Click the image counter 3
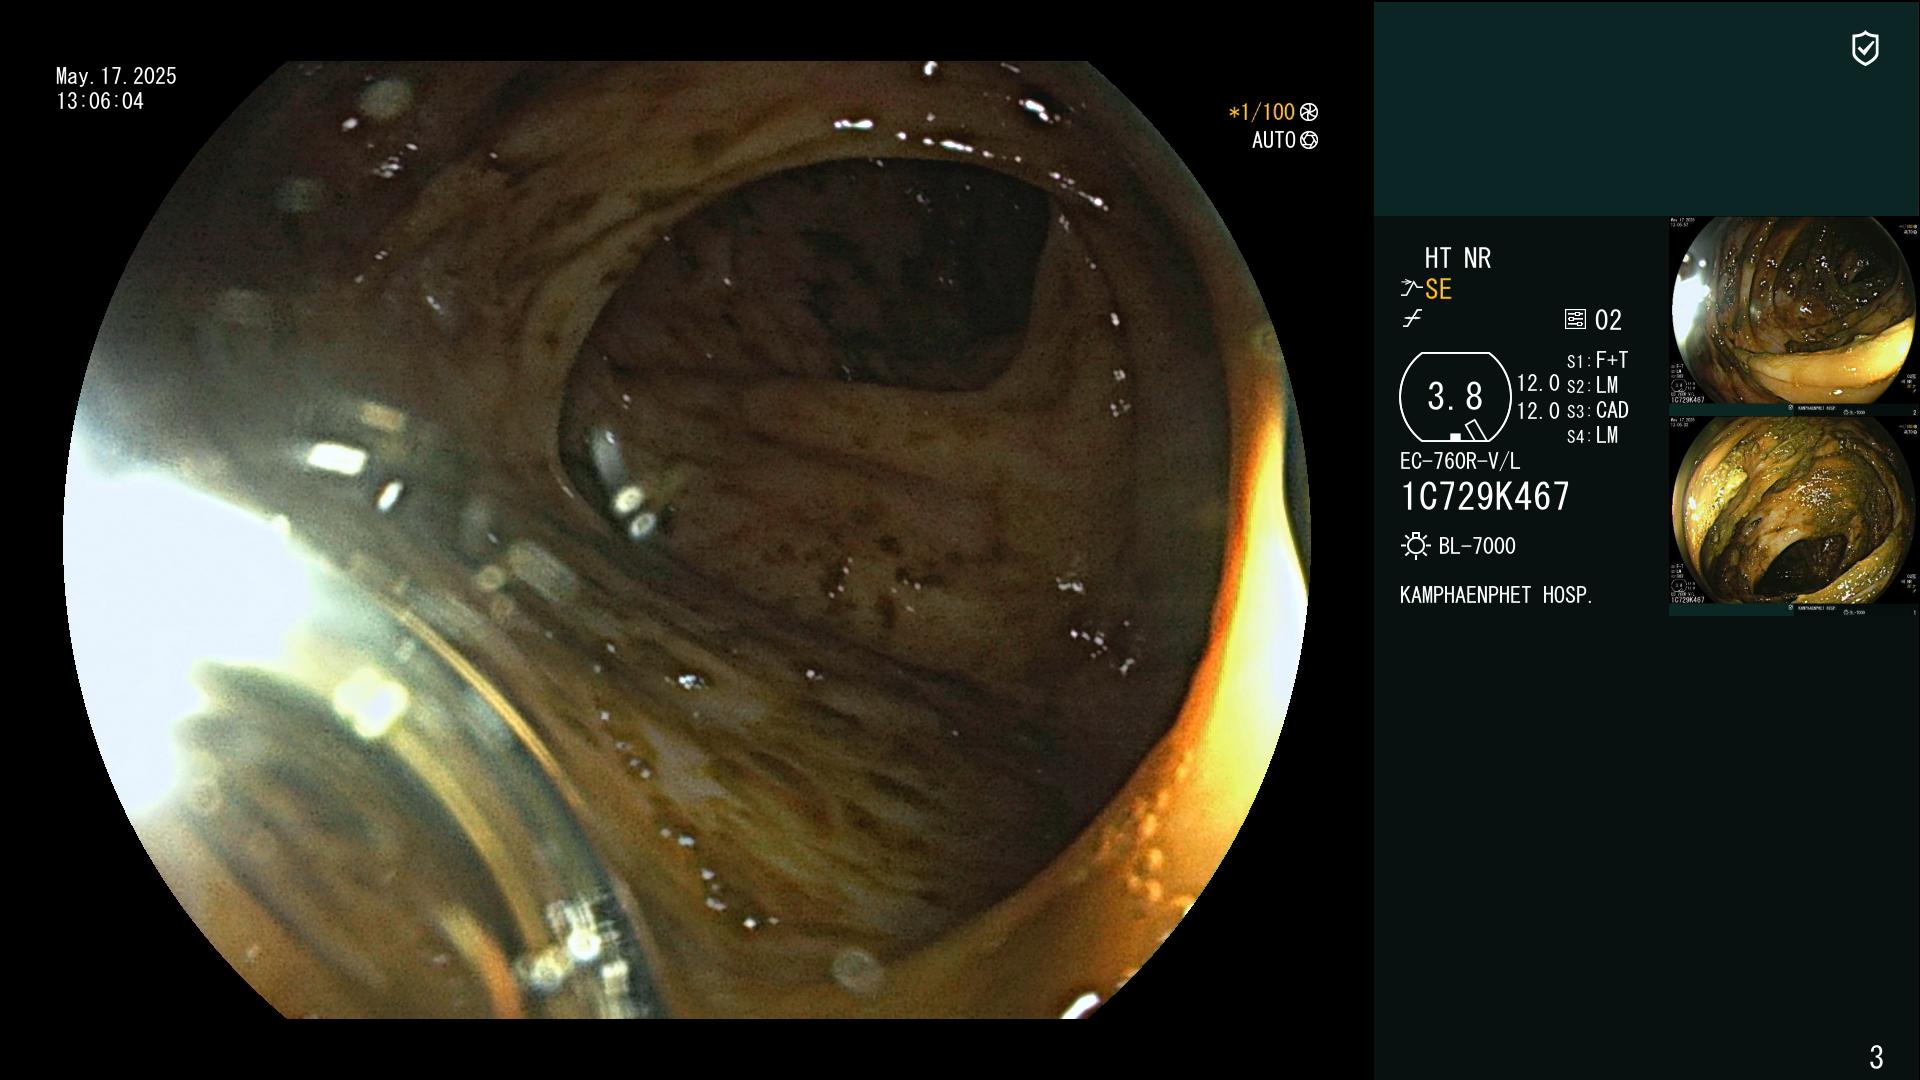1920x1080 pixels. tap(1876, 1057)
